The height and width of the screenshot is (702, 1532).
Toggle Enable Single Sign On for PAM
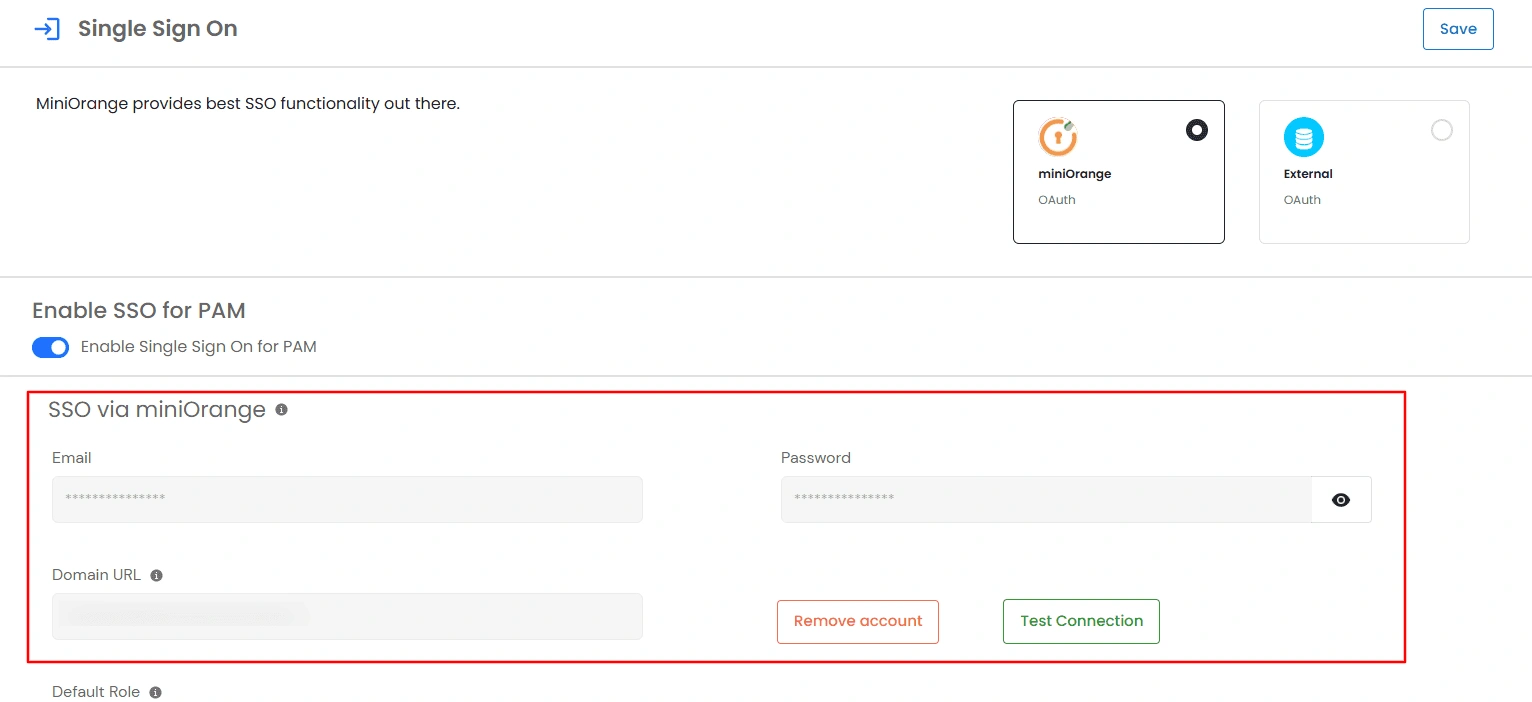51,347
